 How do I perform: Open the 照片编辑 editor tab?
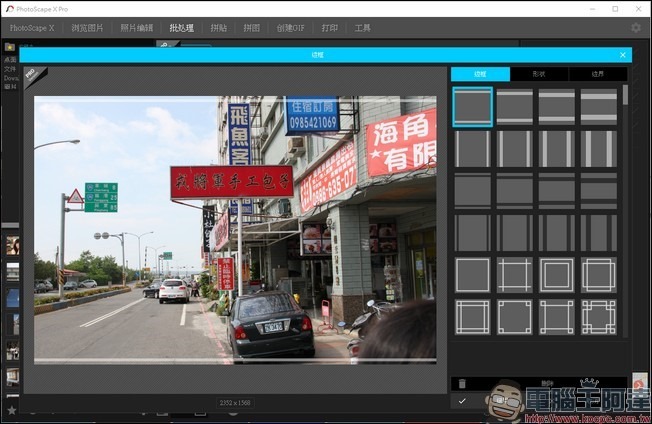click(137, 28)
